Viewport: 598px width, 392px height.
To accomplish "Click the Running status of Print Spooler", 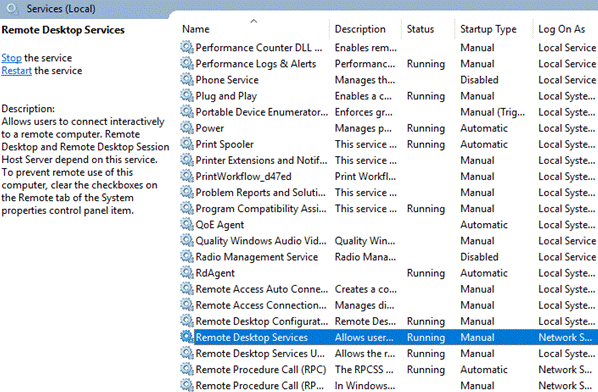I will pyautogui.click(x=426, y=145).
